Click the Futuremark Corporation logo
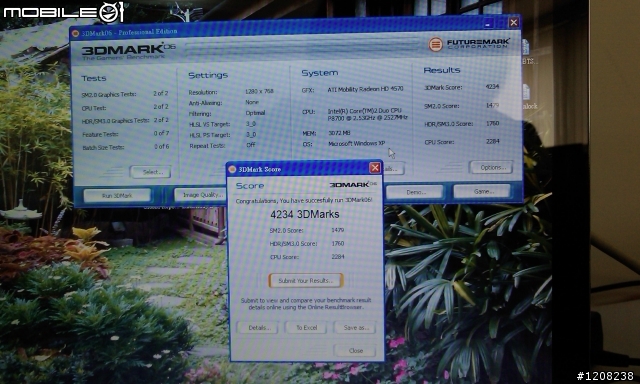The width and height of the screenshot is (640, 384). tap(469, 43)
